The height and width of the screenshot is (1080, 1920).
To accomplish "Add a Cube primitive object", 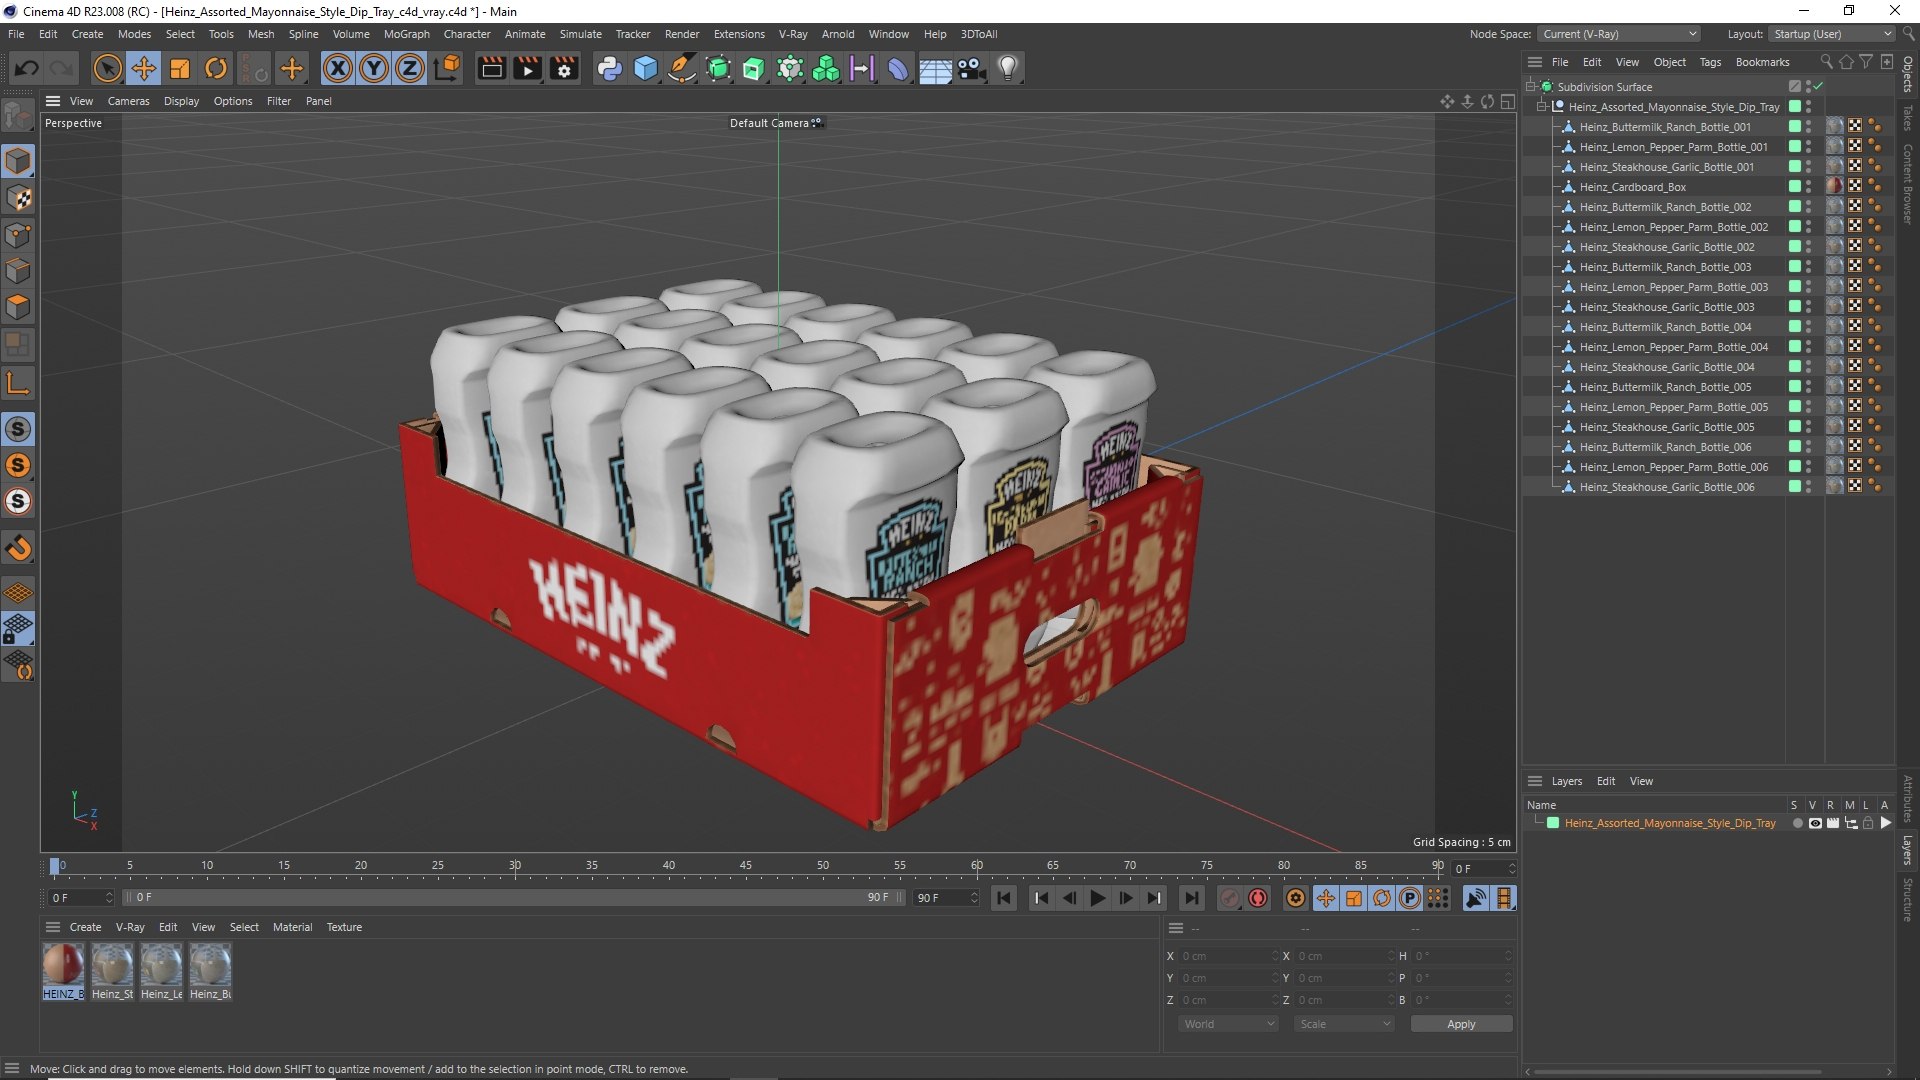I will point(646,68).
